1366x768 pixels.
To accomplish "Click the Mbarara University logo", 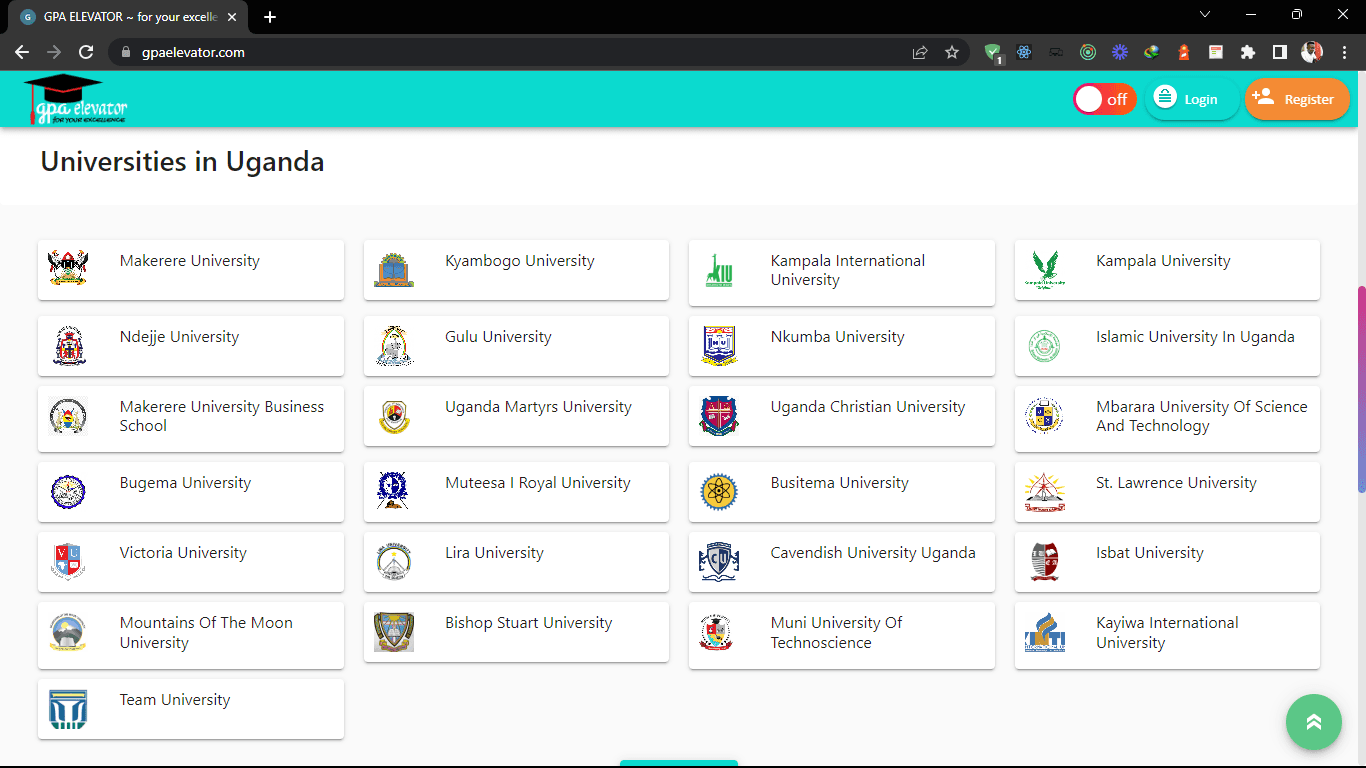I will 1045,415.
